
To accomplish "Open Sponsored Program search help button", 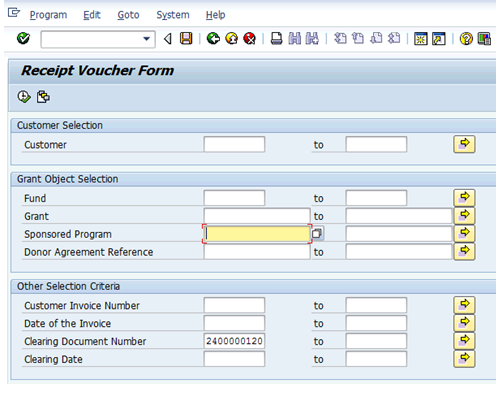I will coord(317,233).
